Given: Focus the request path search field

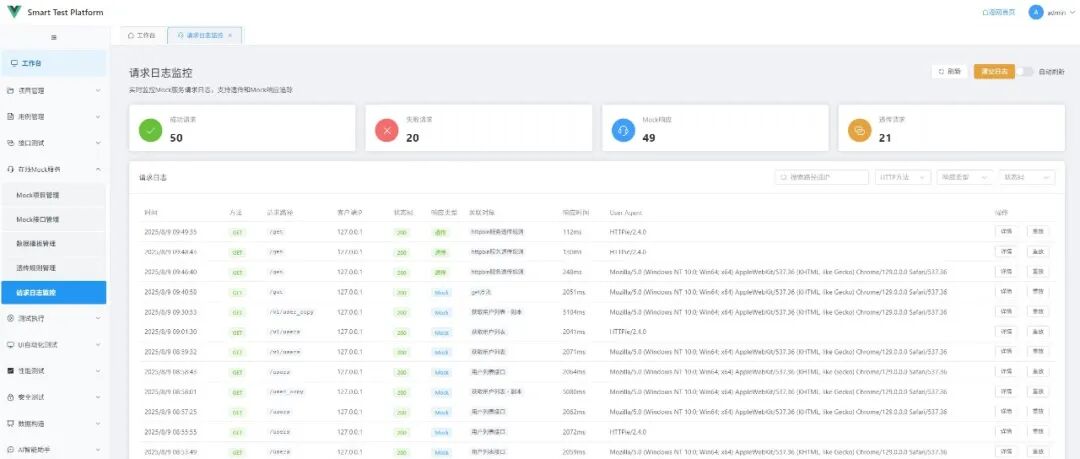Looking at the screenshot, I should click(x=822, y=177).
